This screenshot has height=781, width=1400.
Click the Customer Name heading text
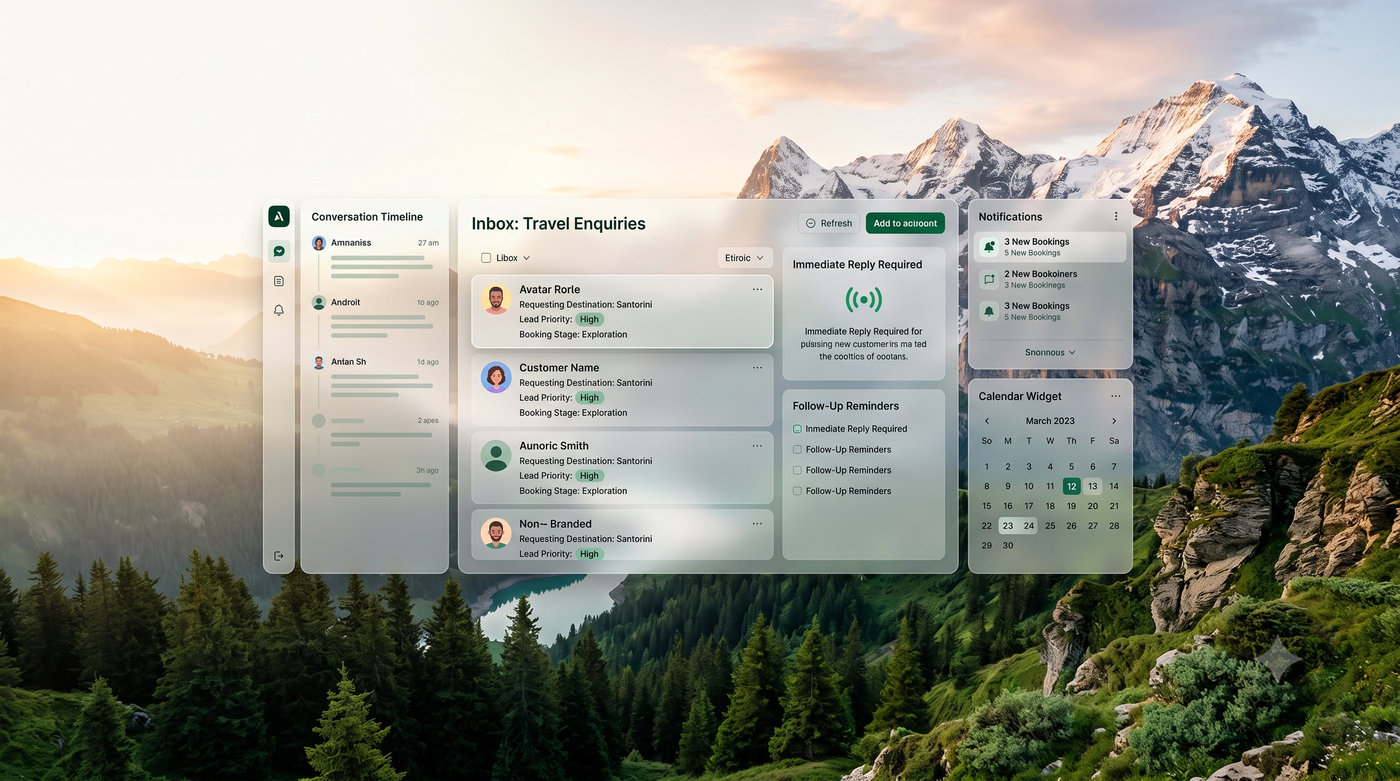pos(559,367)
